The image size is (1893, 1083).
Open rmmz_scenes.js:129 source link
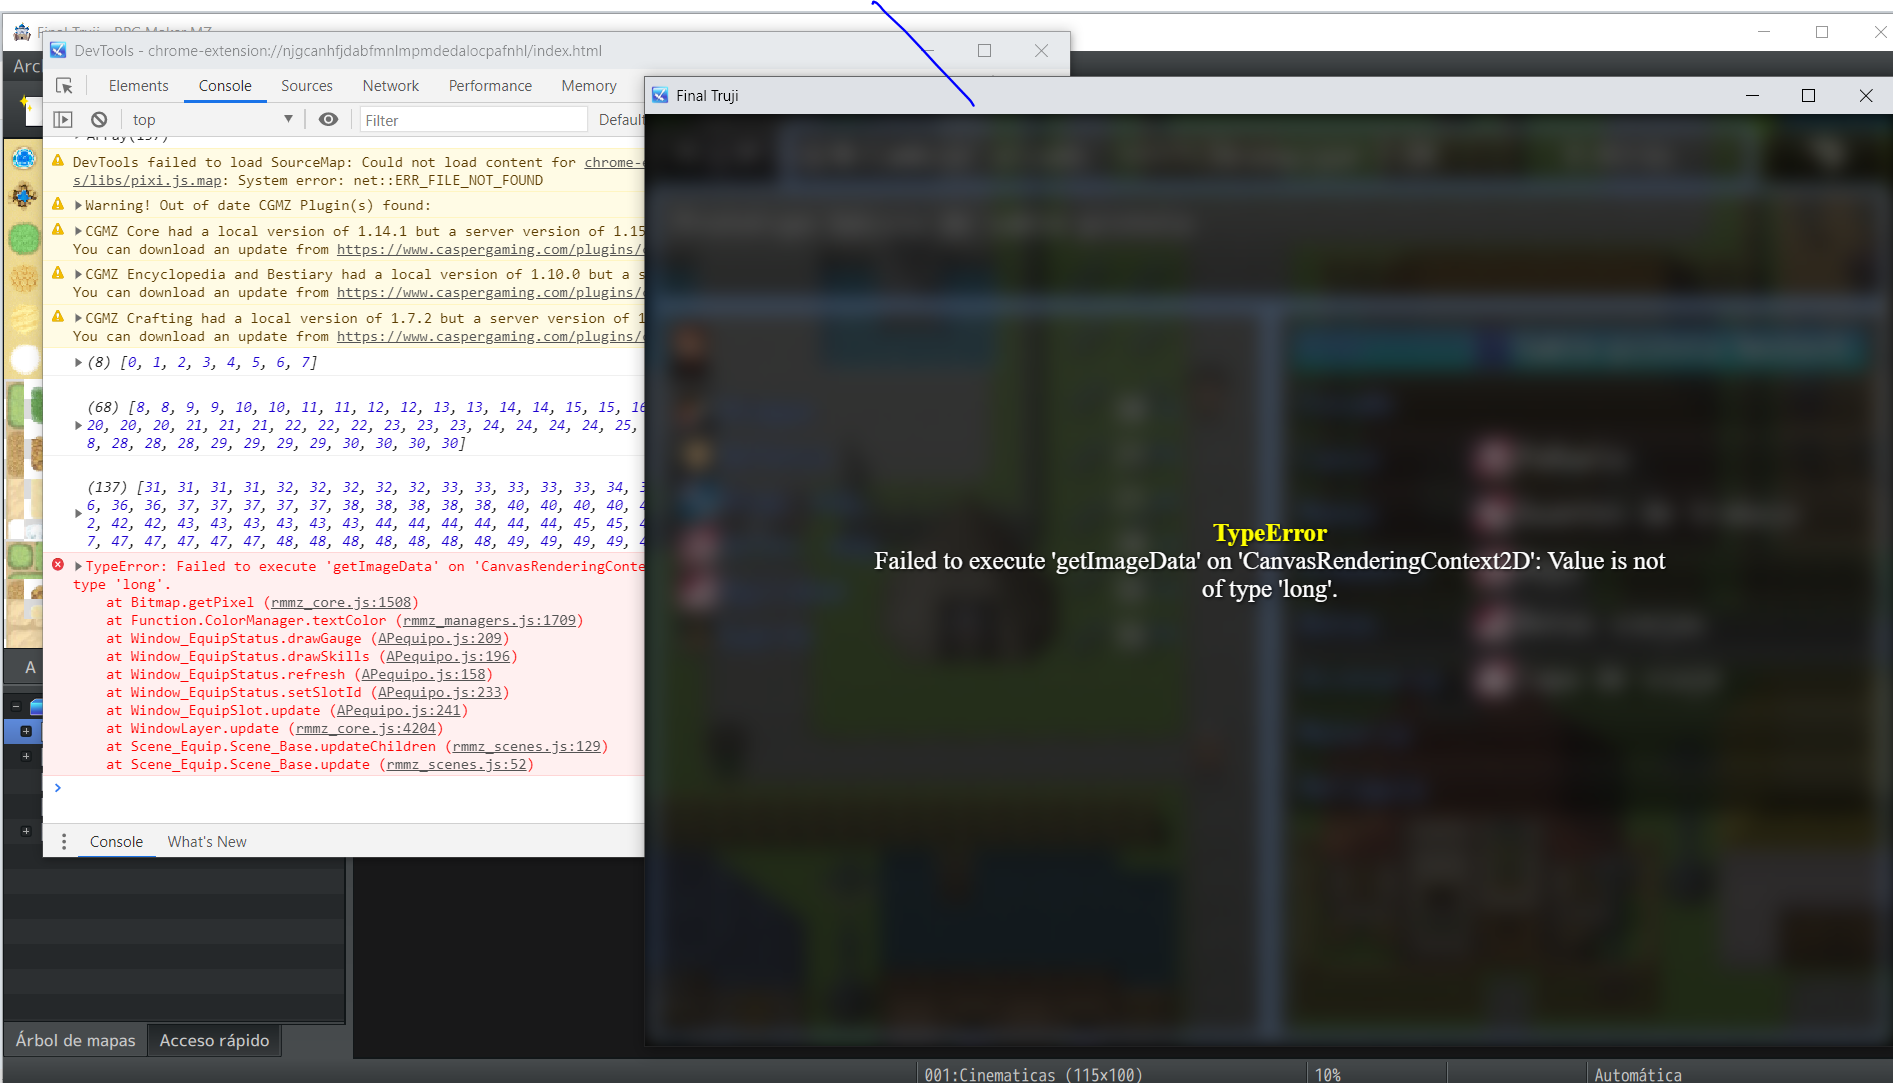pyautogui.click(x=527, y=746)
